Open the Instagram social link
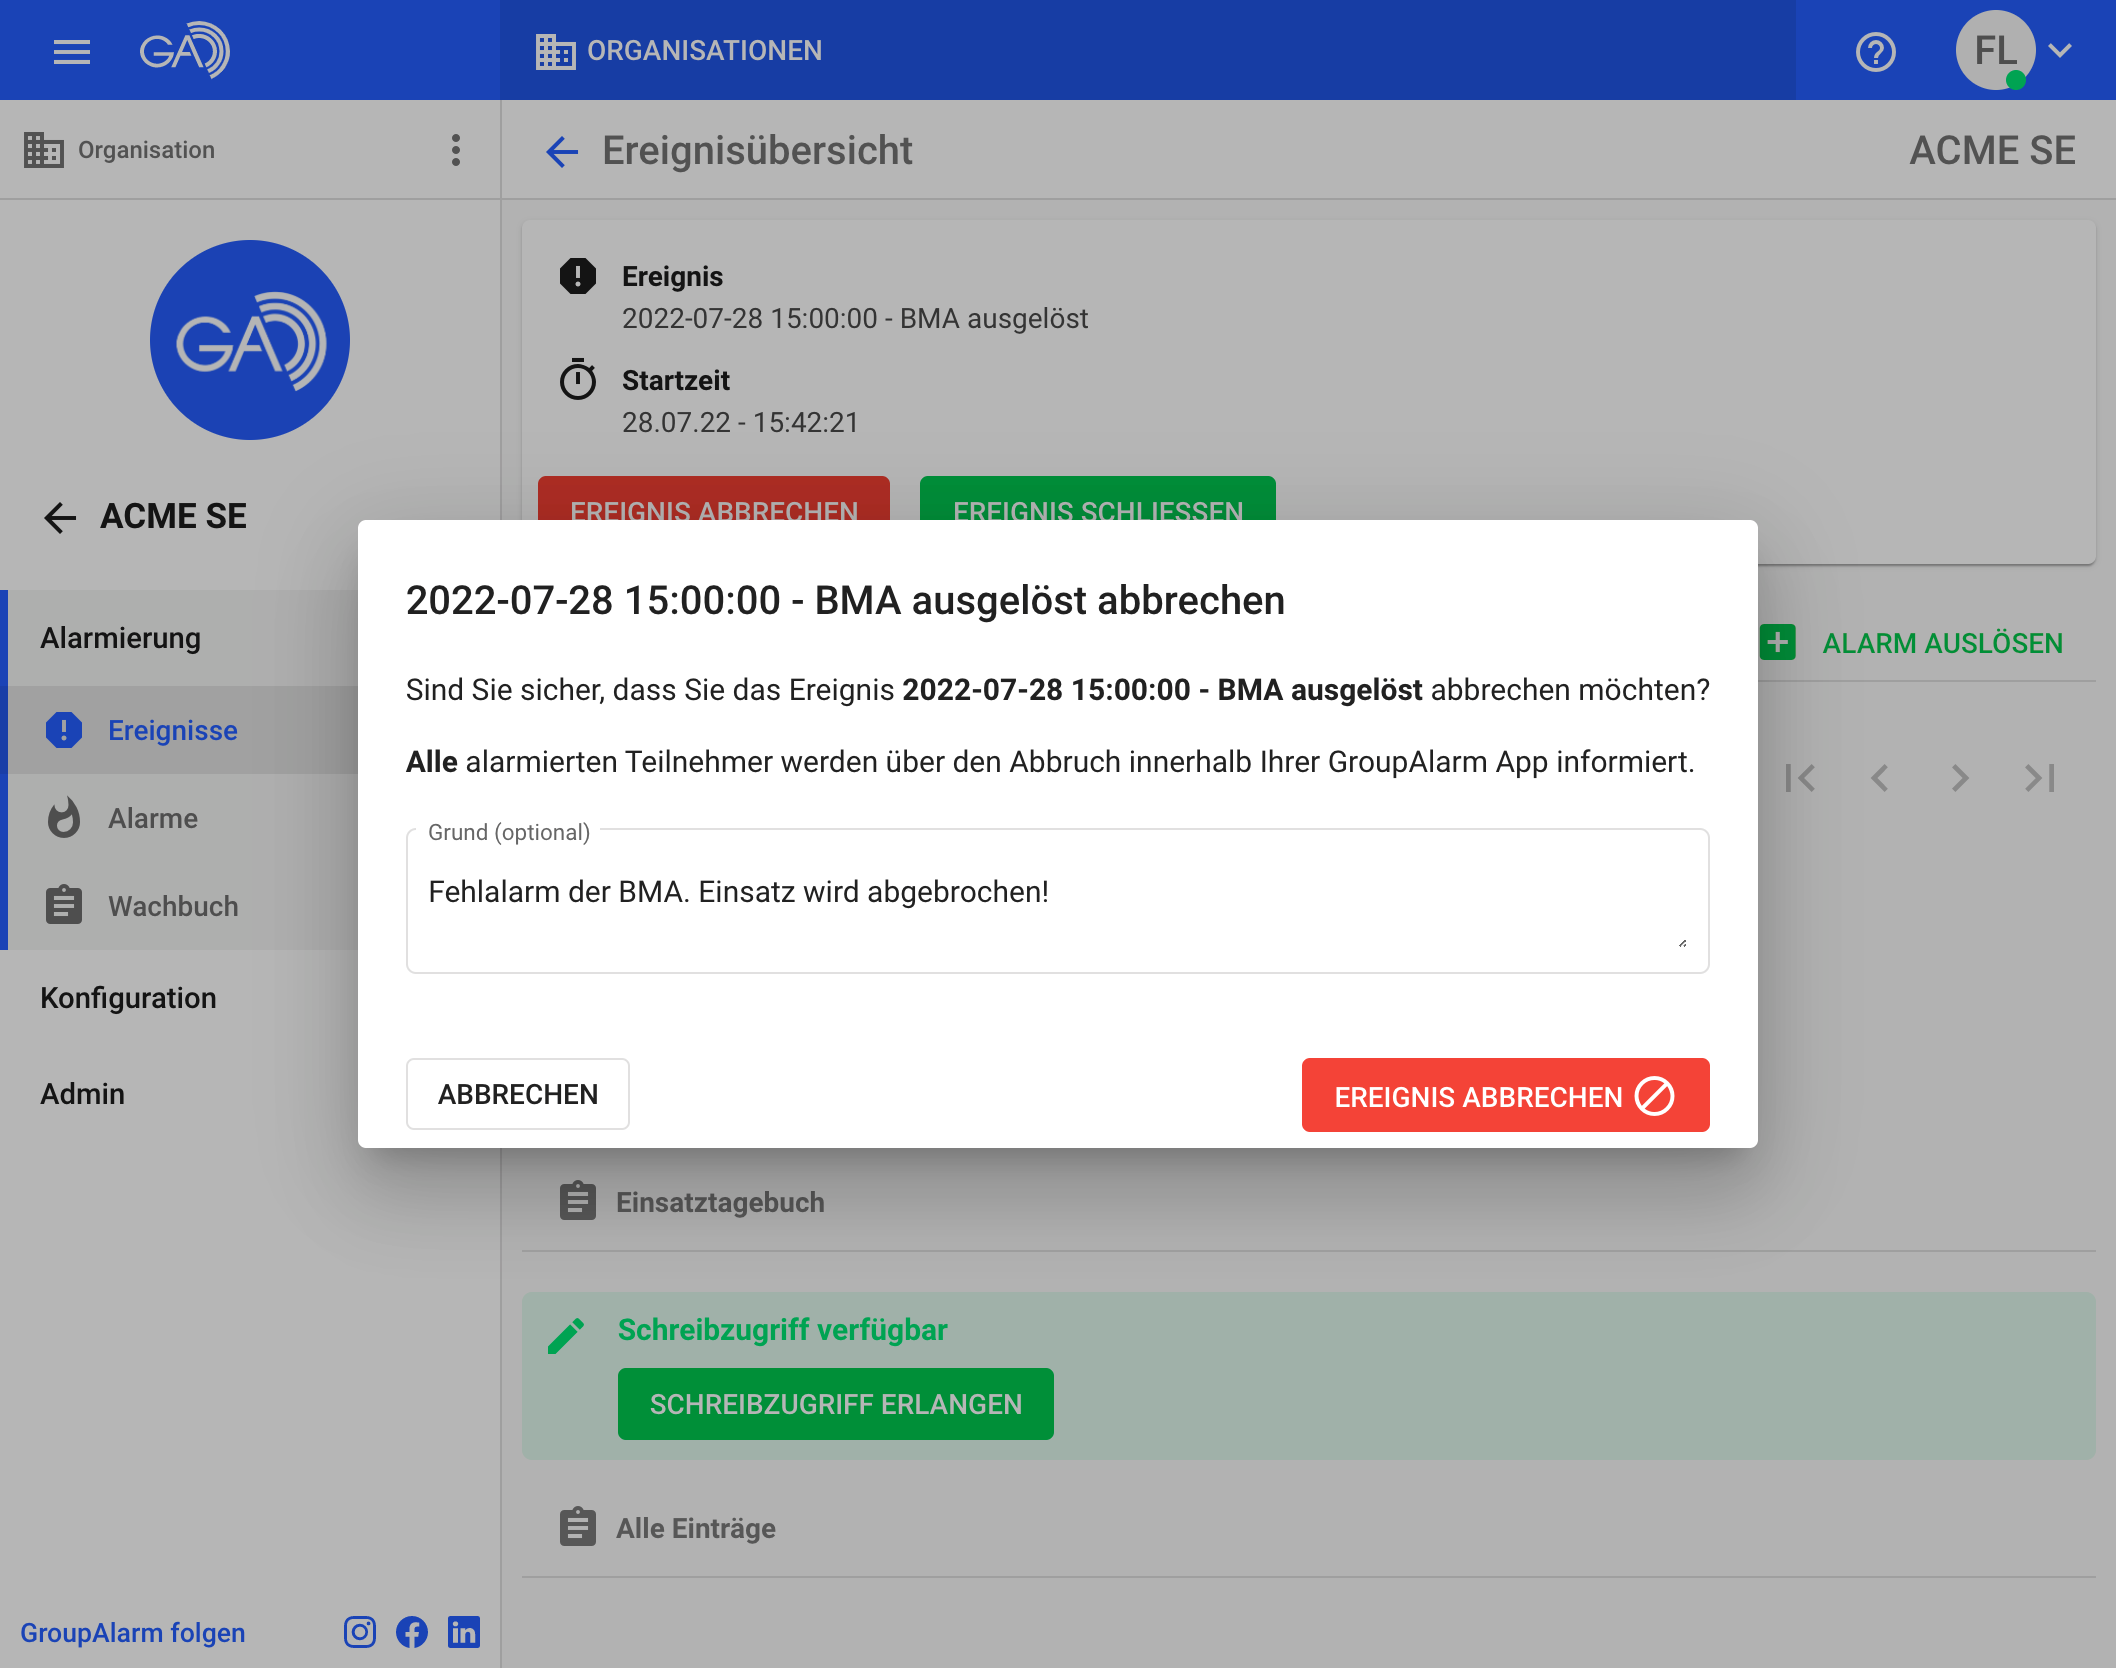This screenshot has height=1668, width=2116. click(360, 1632)
